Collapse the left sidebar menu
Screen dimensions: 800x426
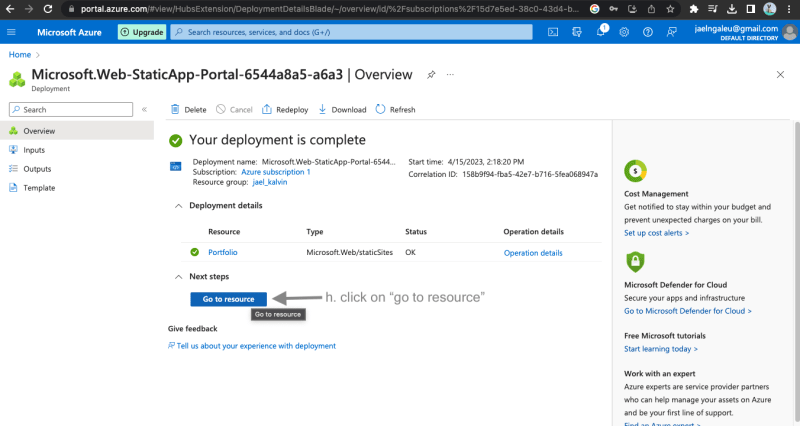(144, 109)
